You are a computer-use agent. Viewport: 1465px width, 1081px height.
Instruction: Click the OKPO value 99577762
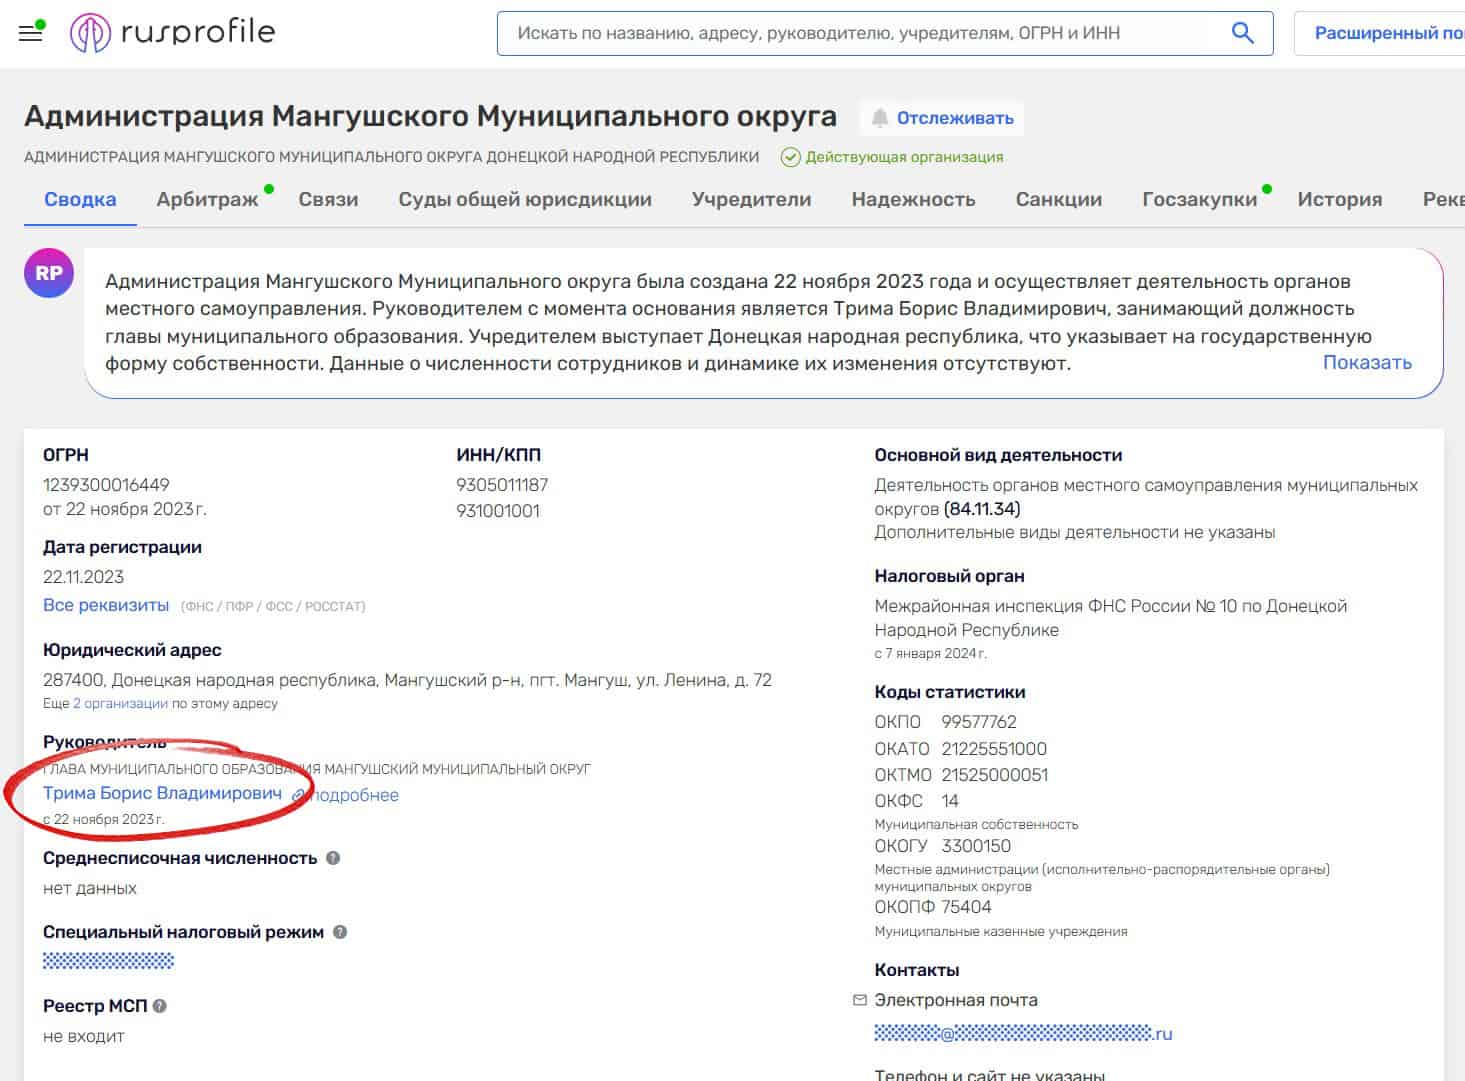[x=979, y=722]
